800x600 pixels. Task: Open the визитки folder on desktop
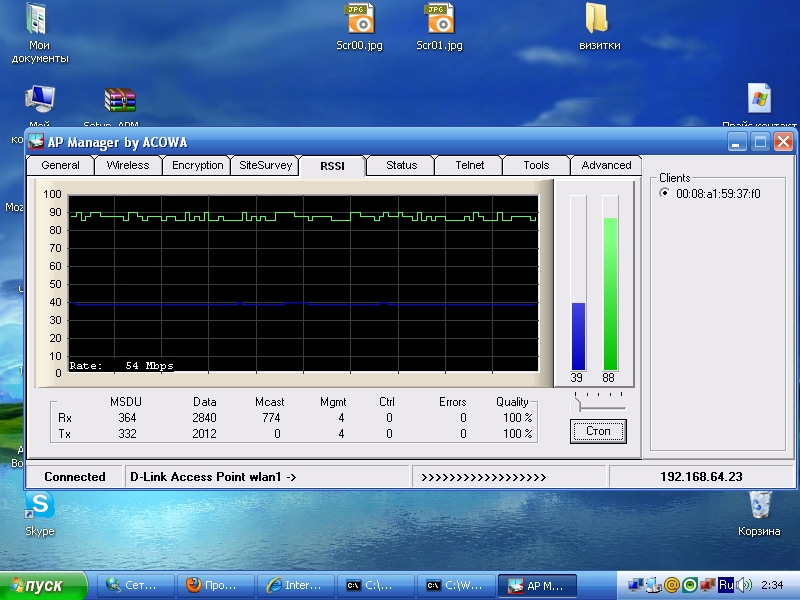click(598, 19)
